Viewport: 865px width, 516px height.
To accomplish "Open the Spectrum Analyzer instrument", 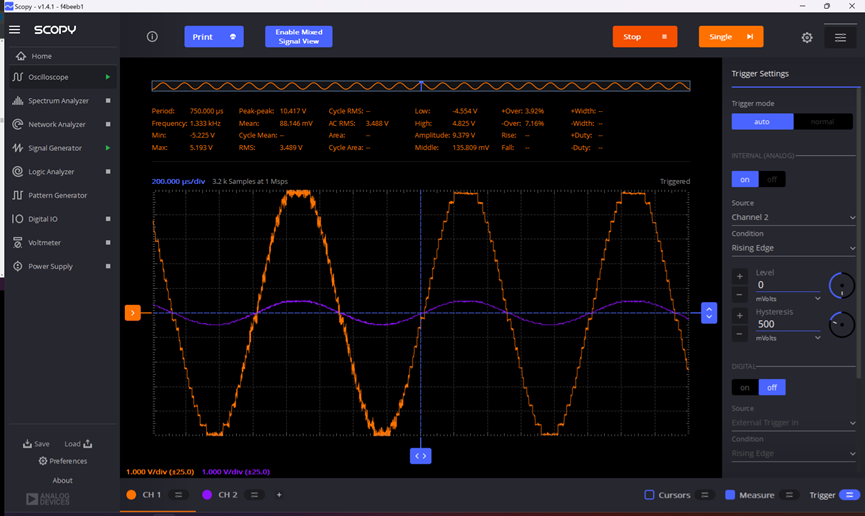I will [62, 101].
